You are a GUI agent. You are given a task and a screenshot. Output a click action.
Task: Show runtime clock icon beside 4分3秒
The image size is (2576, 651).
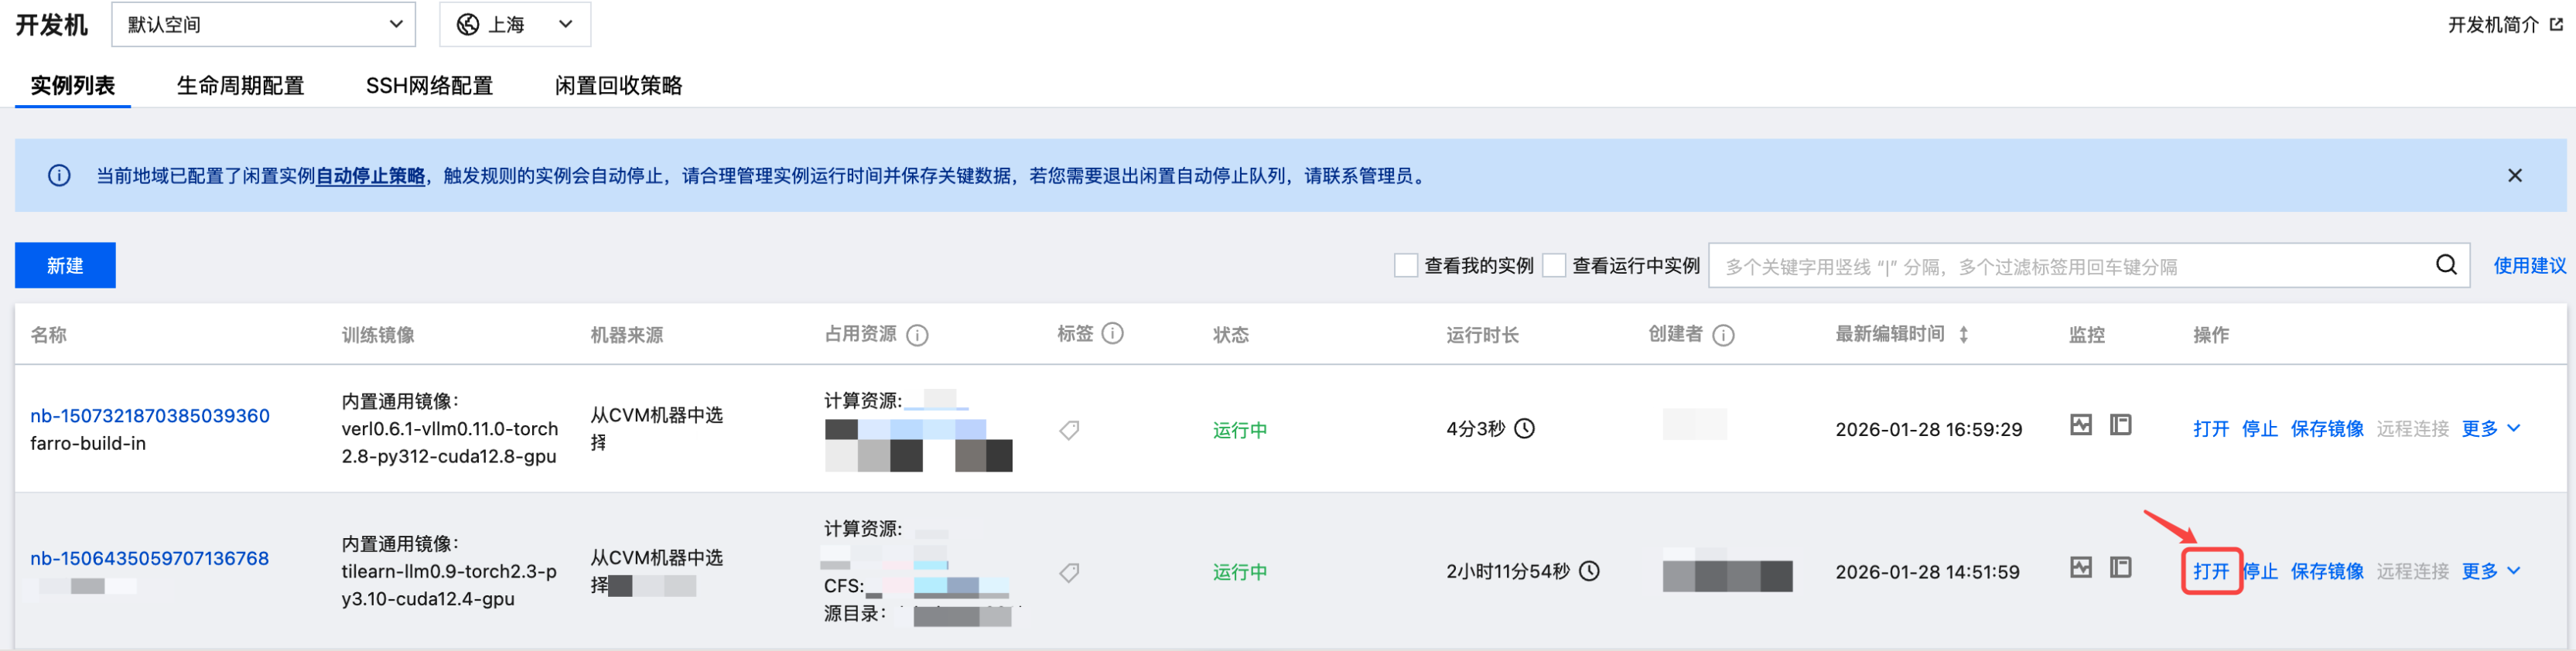point(1524,429)
